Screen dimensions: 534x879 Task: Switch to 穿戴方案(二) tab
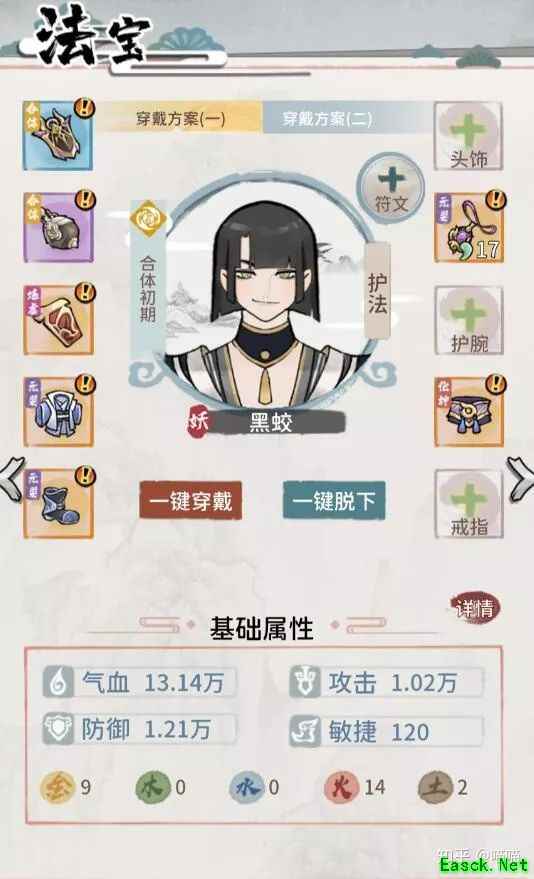(x=327, y=118)
